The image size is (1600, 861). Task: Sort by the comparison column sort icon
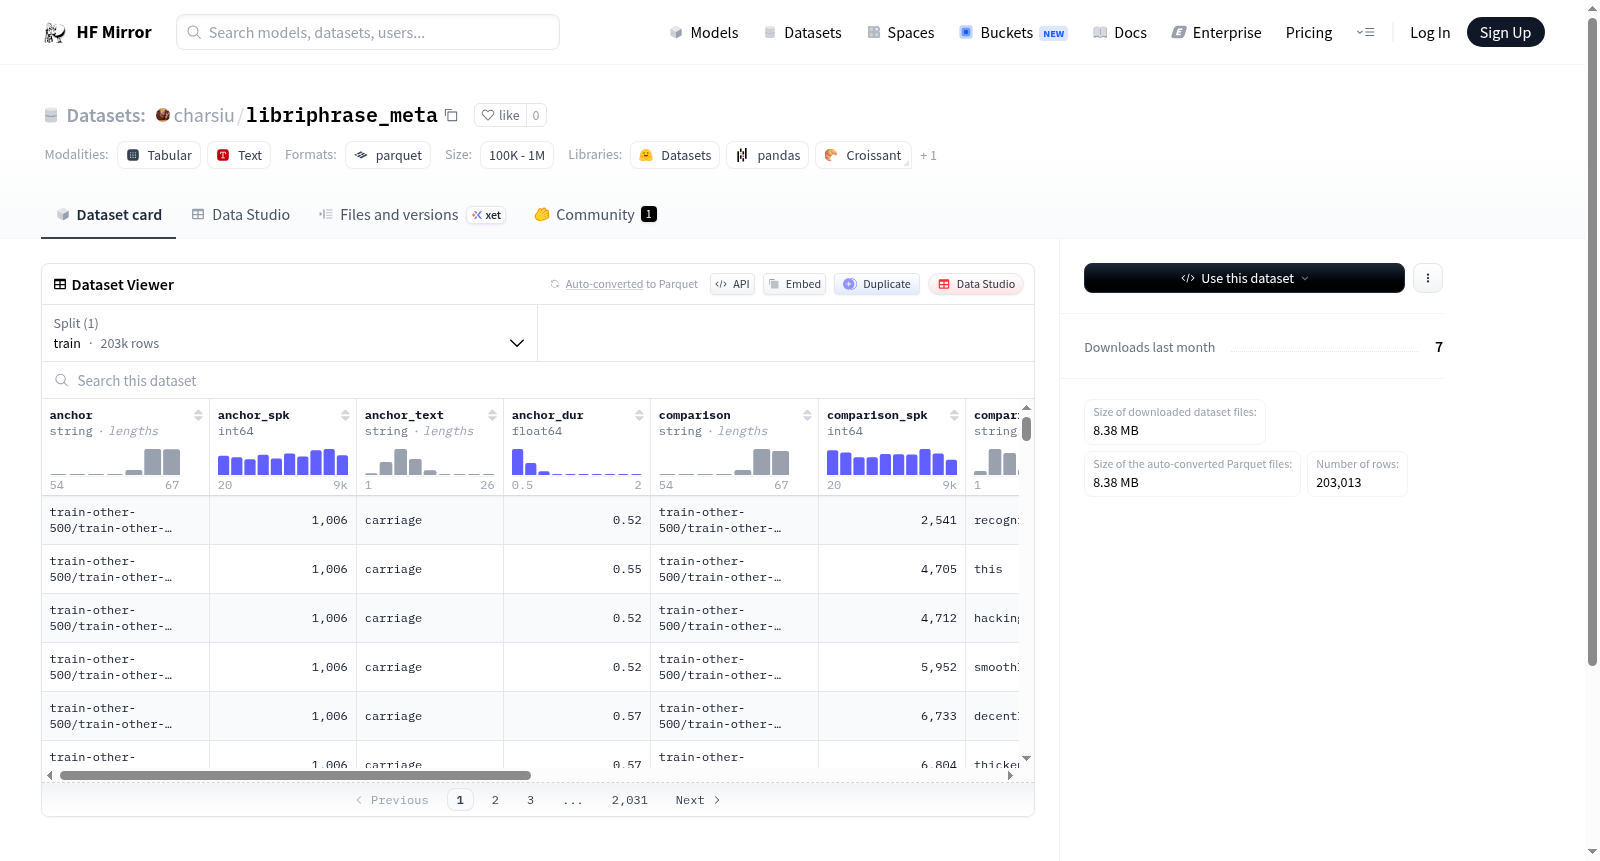[x=807, y=415]
